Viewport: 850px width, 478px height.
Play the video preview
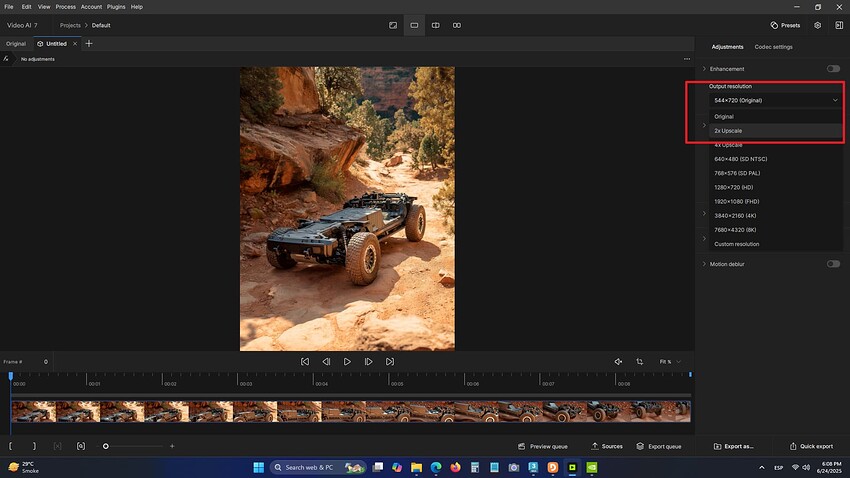pos(347,361)
